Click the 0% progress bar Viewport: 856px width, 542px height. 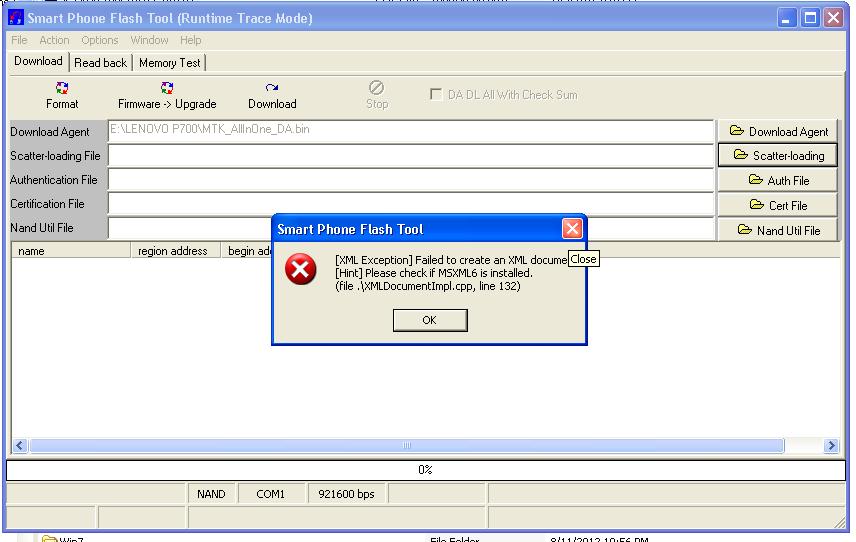click(426, 470)
